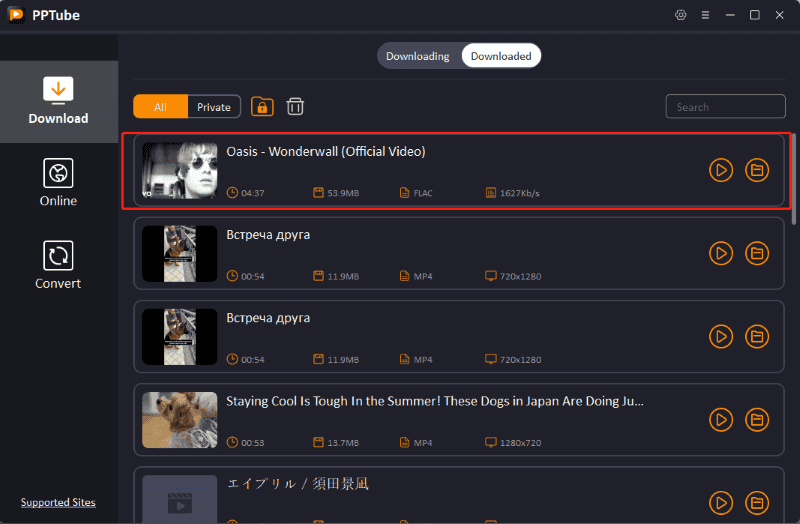Open folder for Staying Cool dogs video
Image resolution: width=800 pixels, height=524 pixels.
click(x=757, y=419)
